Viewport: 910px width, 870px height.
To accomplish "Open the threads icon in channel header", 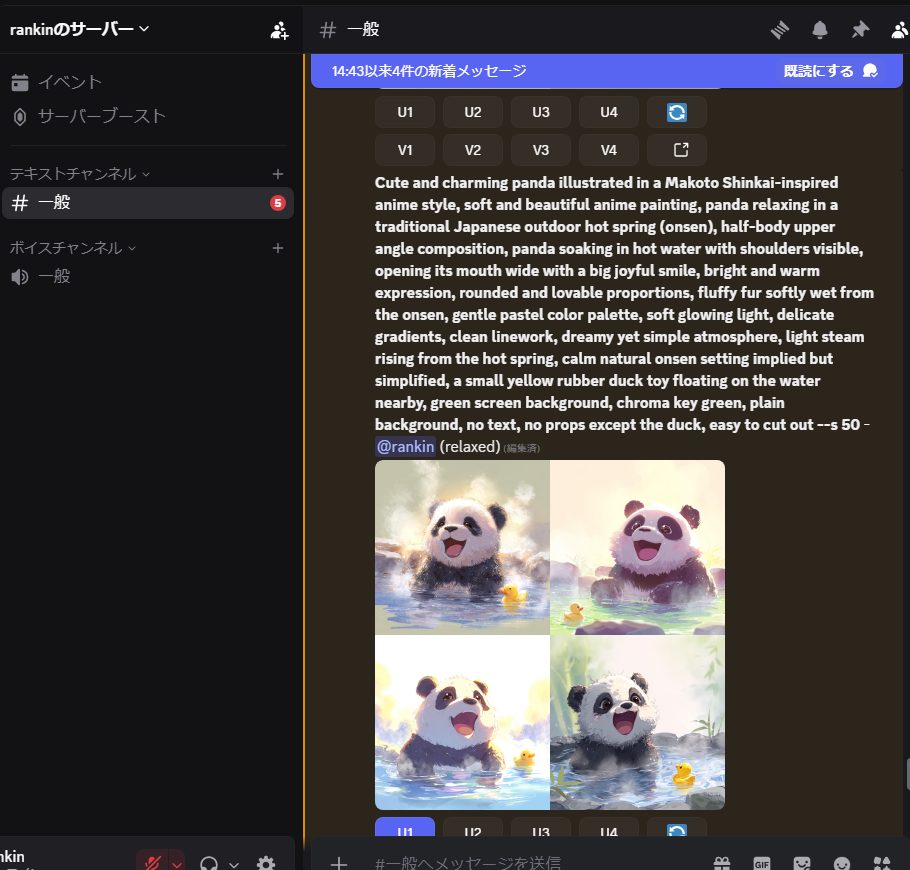I will tap(780, 30).
